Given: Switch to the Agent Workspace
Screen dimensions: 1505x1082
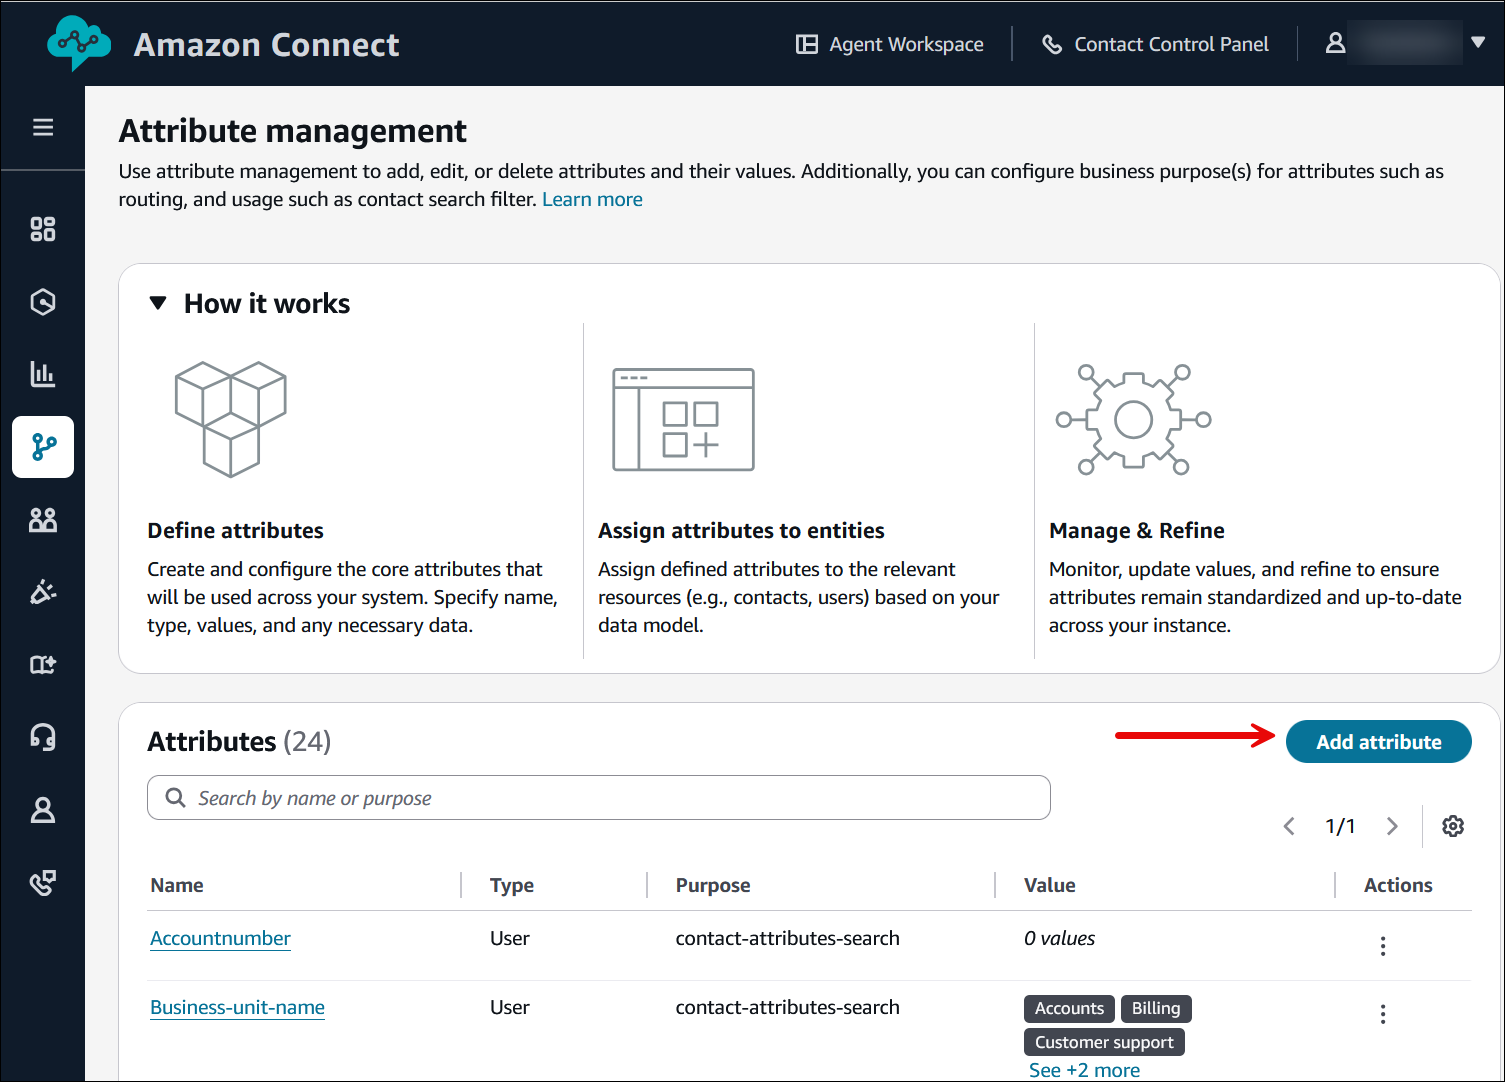Looking at the screenshot, I should click(890, 43).
